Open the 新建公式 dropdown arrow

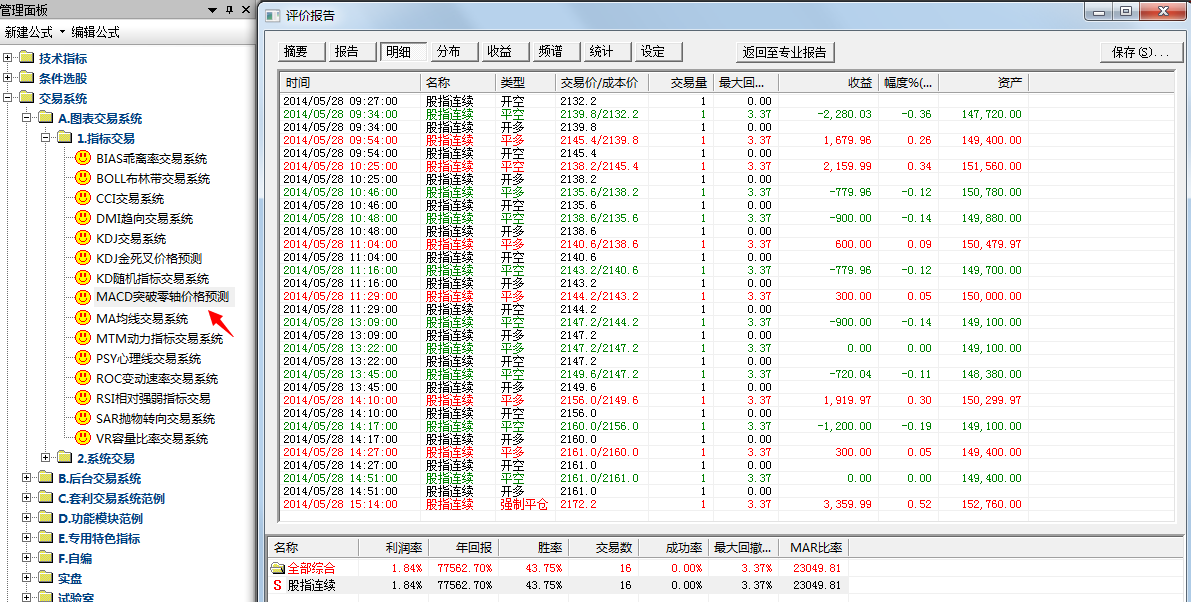pos(62,32)
